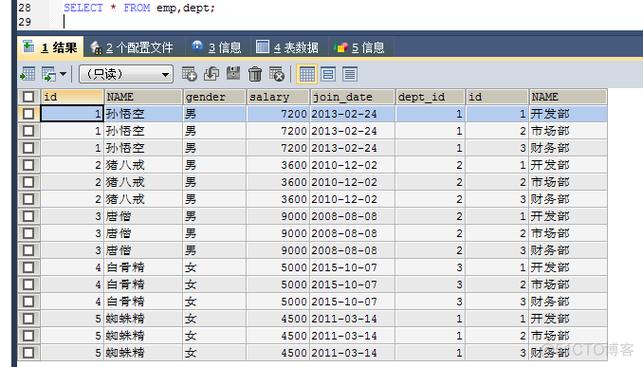Screen dimensions: 643x367
Task: Click the salary column header
Action: pos(278,97)
